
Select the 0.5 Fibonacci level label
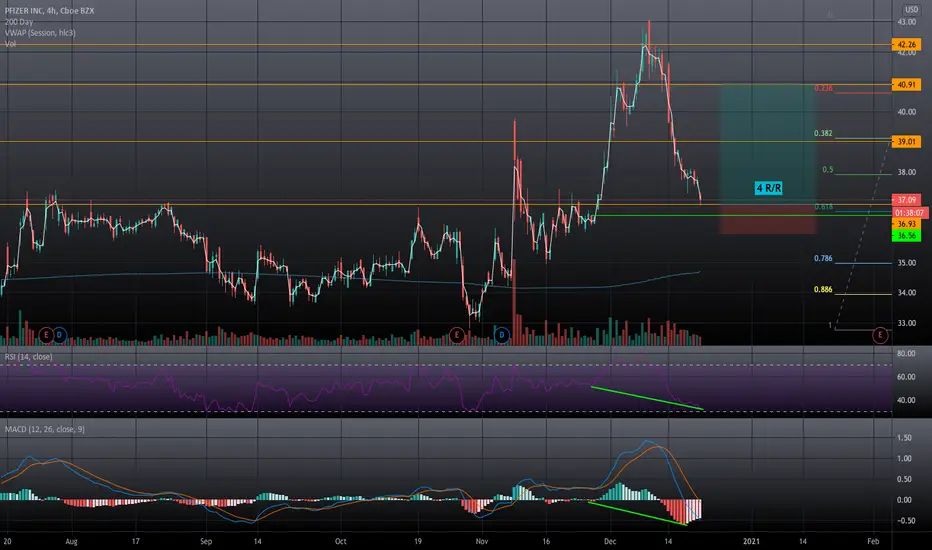(x=828, y=169)
